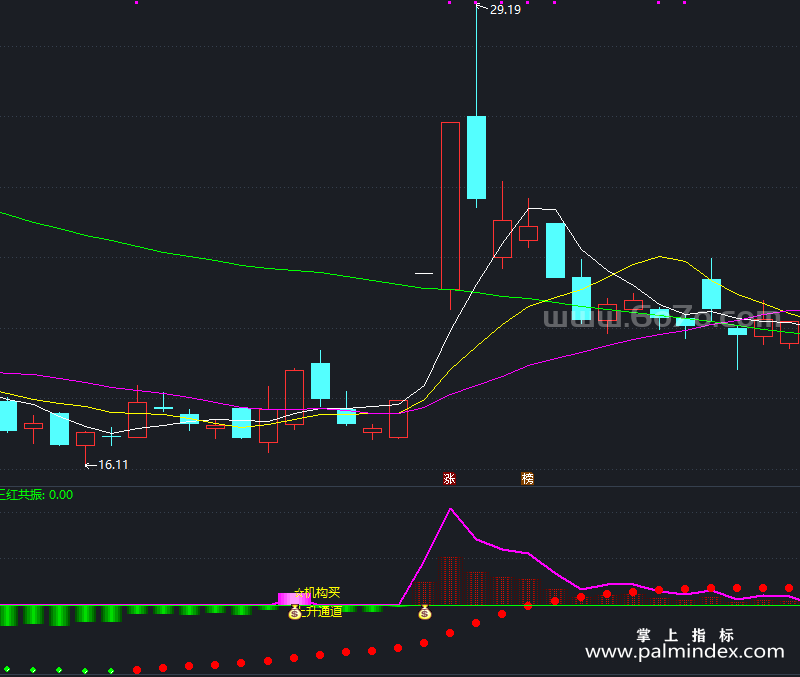
Task: Click the pink 机构买 histogram bar
Action: point(294,598)
